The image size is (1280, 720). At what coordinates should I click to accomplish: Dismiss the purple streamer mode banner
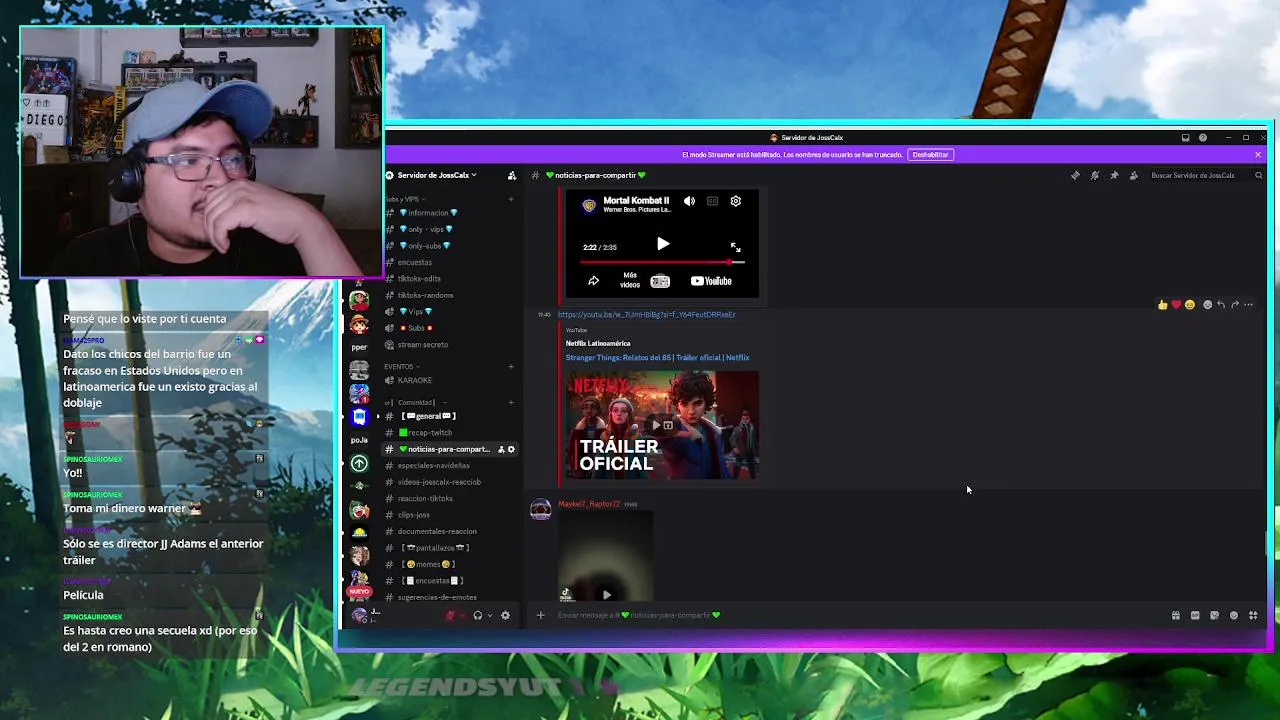pos(1258,155)
